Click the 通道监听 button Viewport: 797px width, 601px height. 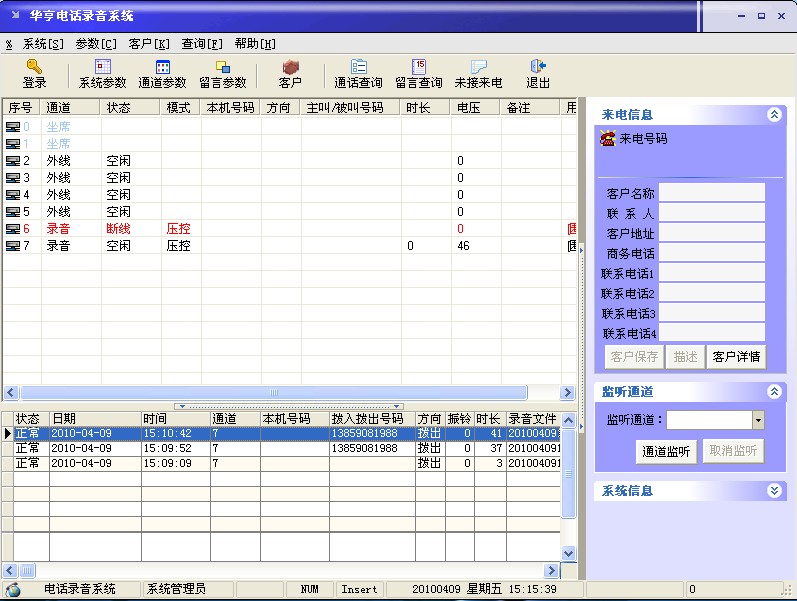(x=666, y=452)
